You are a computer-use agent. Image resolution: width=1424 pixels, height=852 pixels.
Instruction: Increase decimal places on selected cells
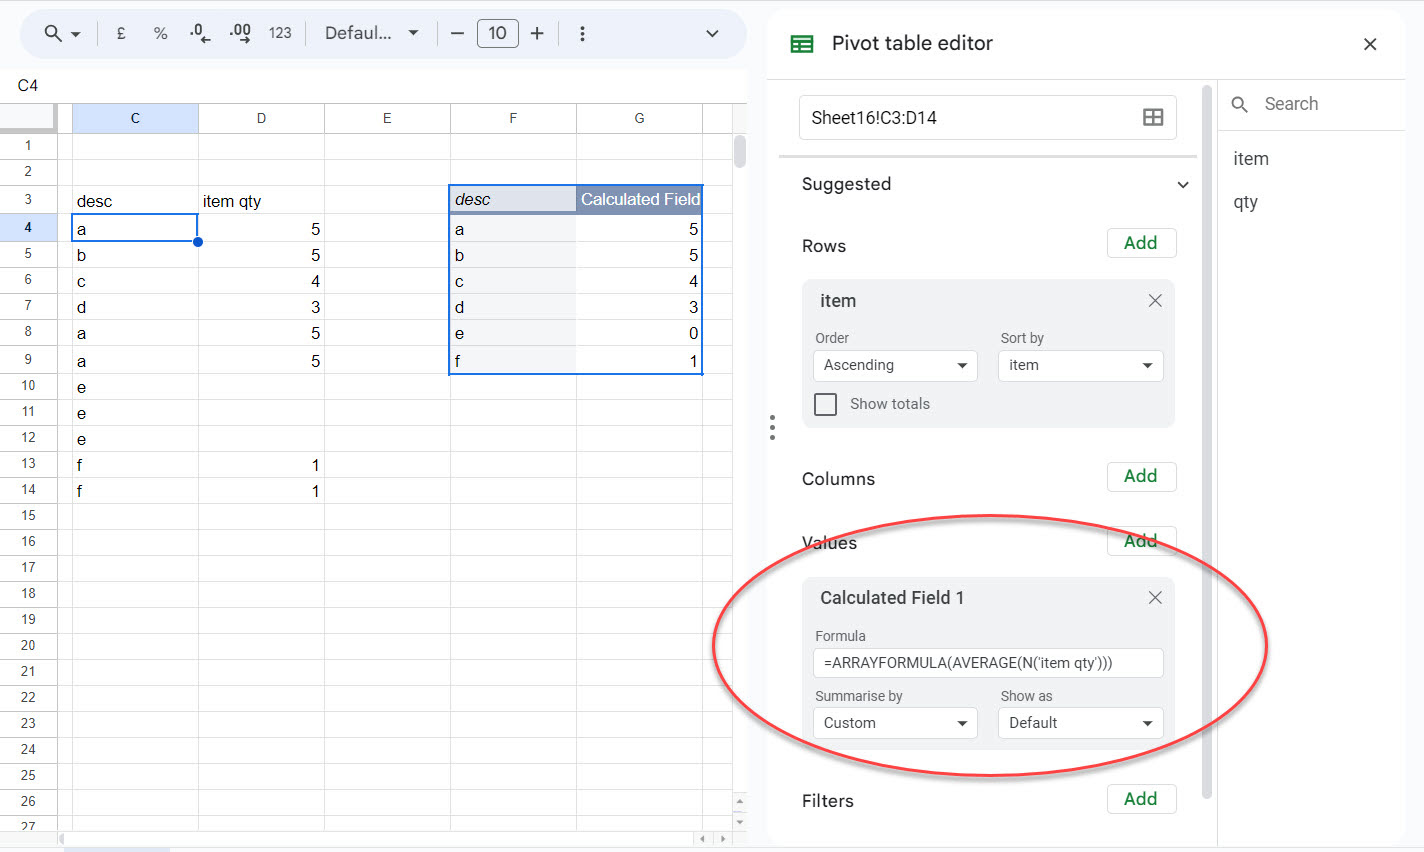239,32
